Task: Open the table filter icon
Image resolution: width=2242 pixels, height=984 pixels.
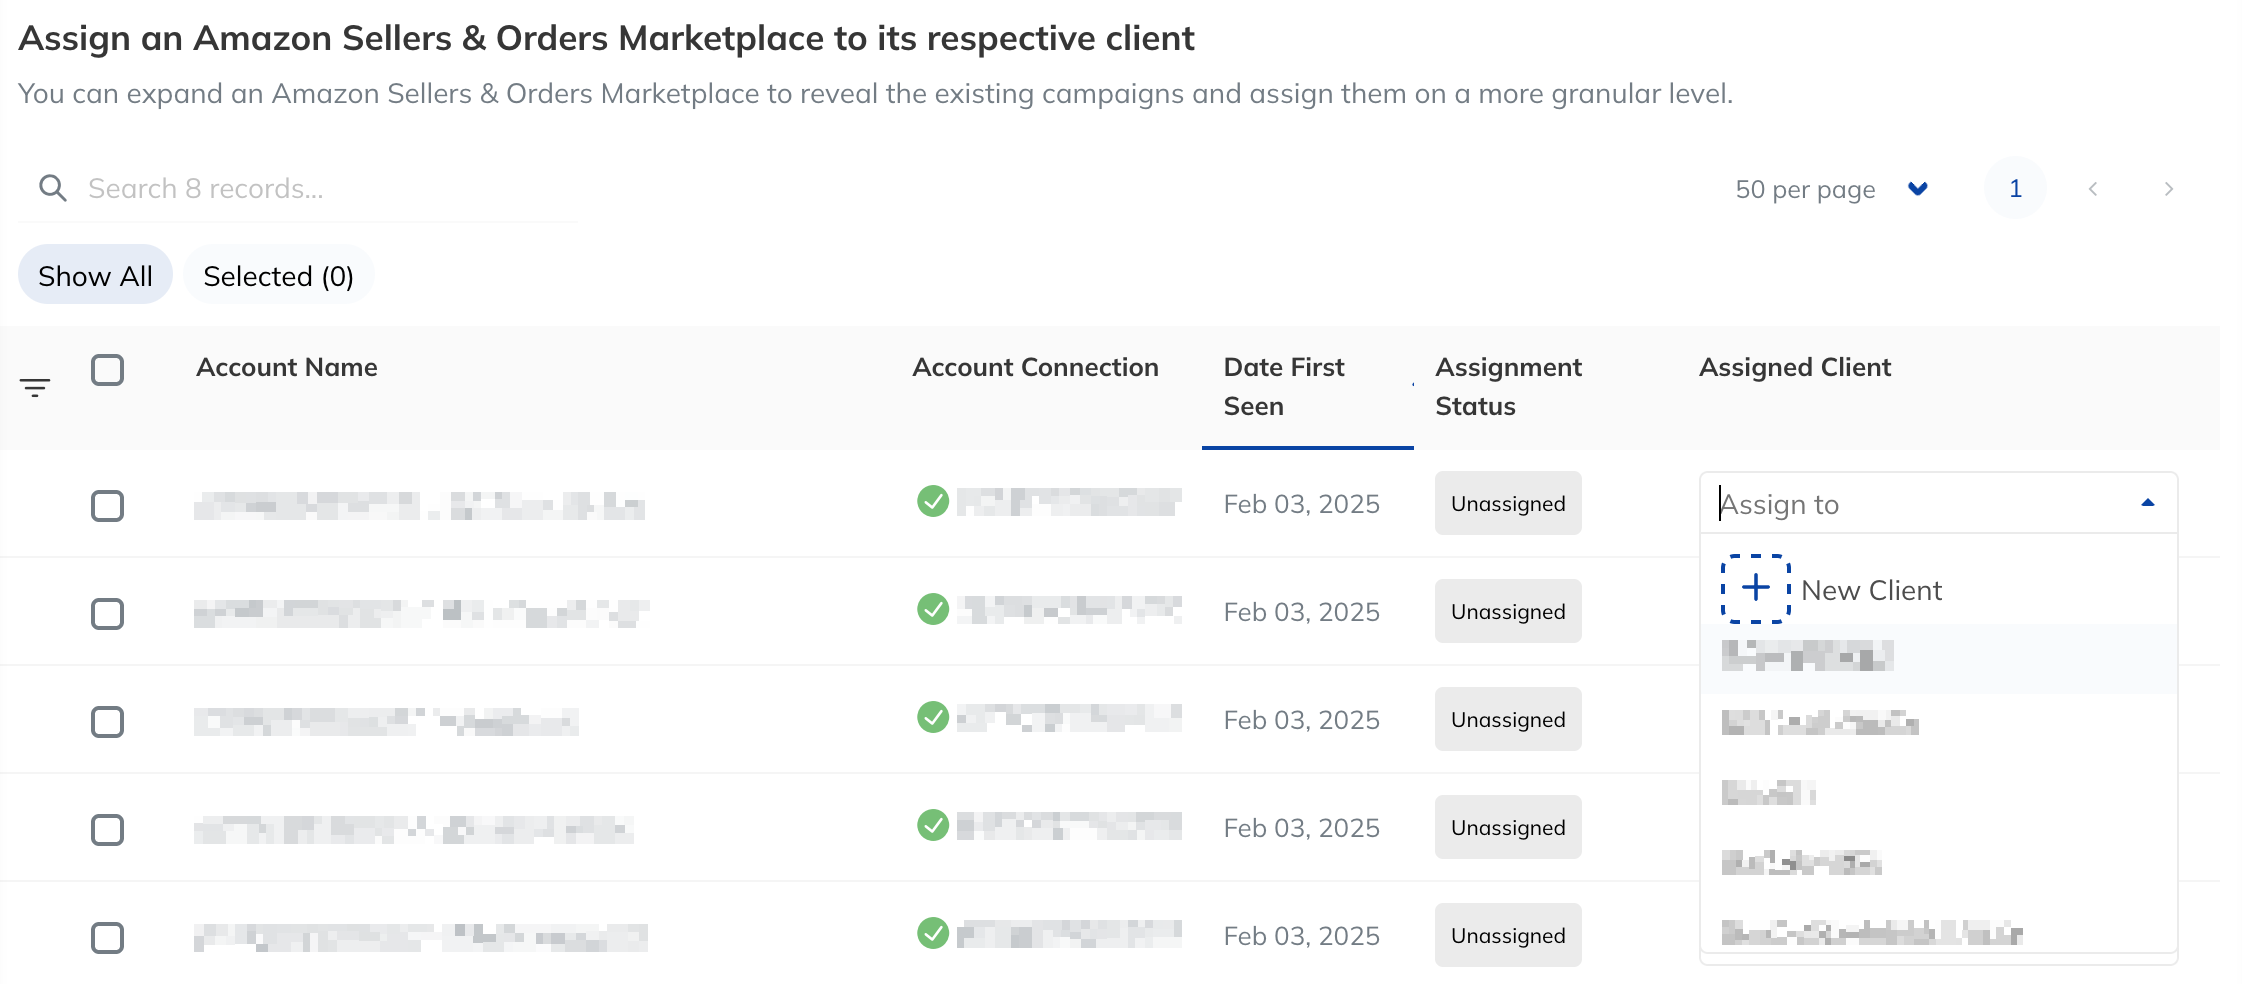Action: pyautogui.click(x=35, y=388)
